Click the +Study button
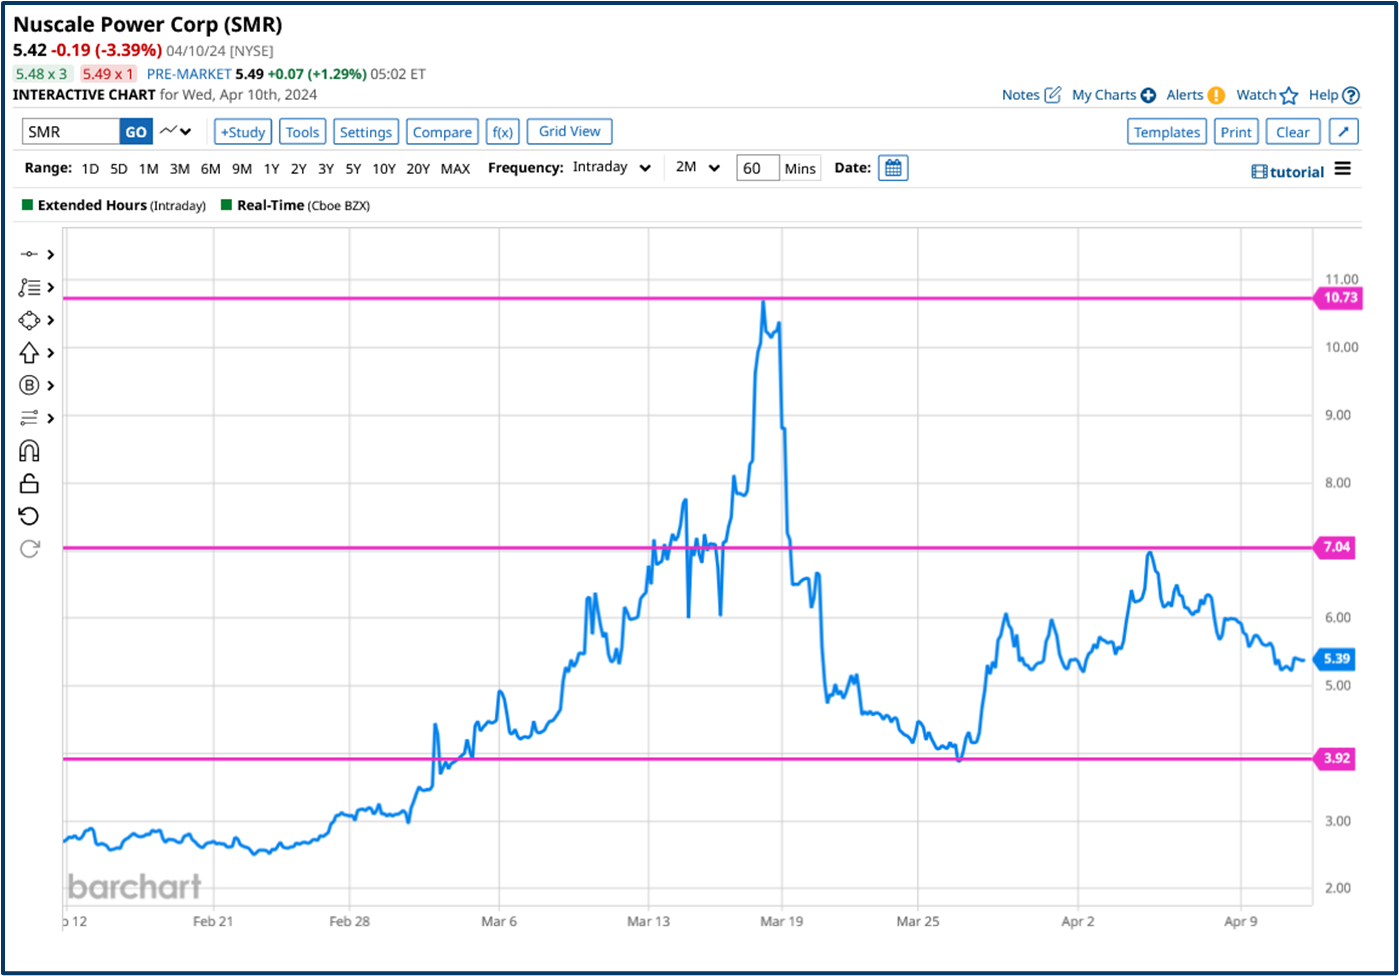The image size is (1399, 976). pos(243,132)
